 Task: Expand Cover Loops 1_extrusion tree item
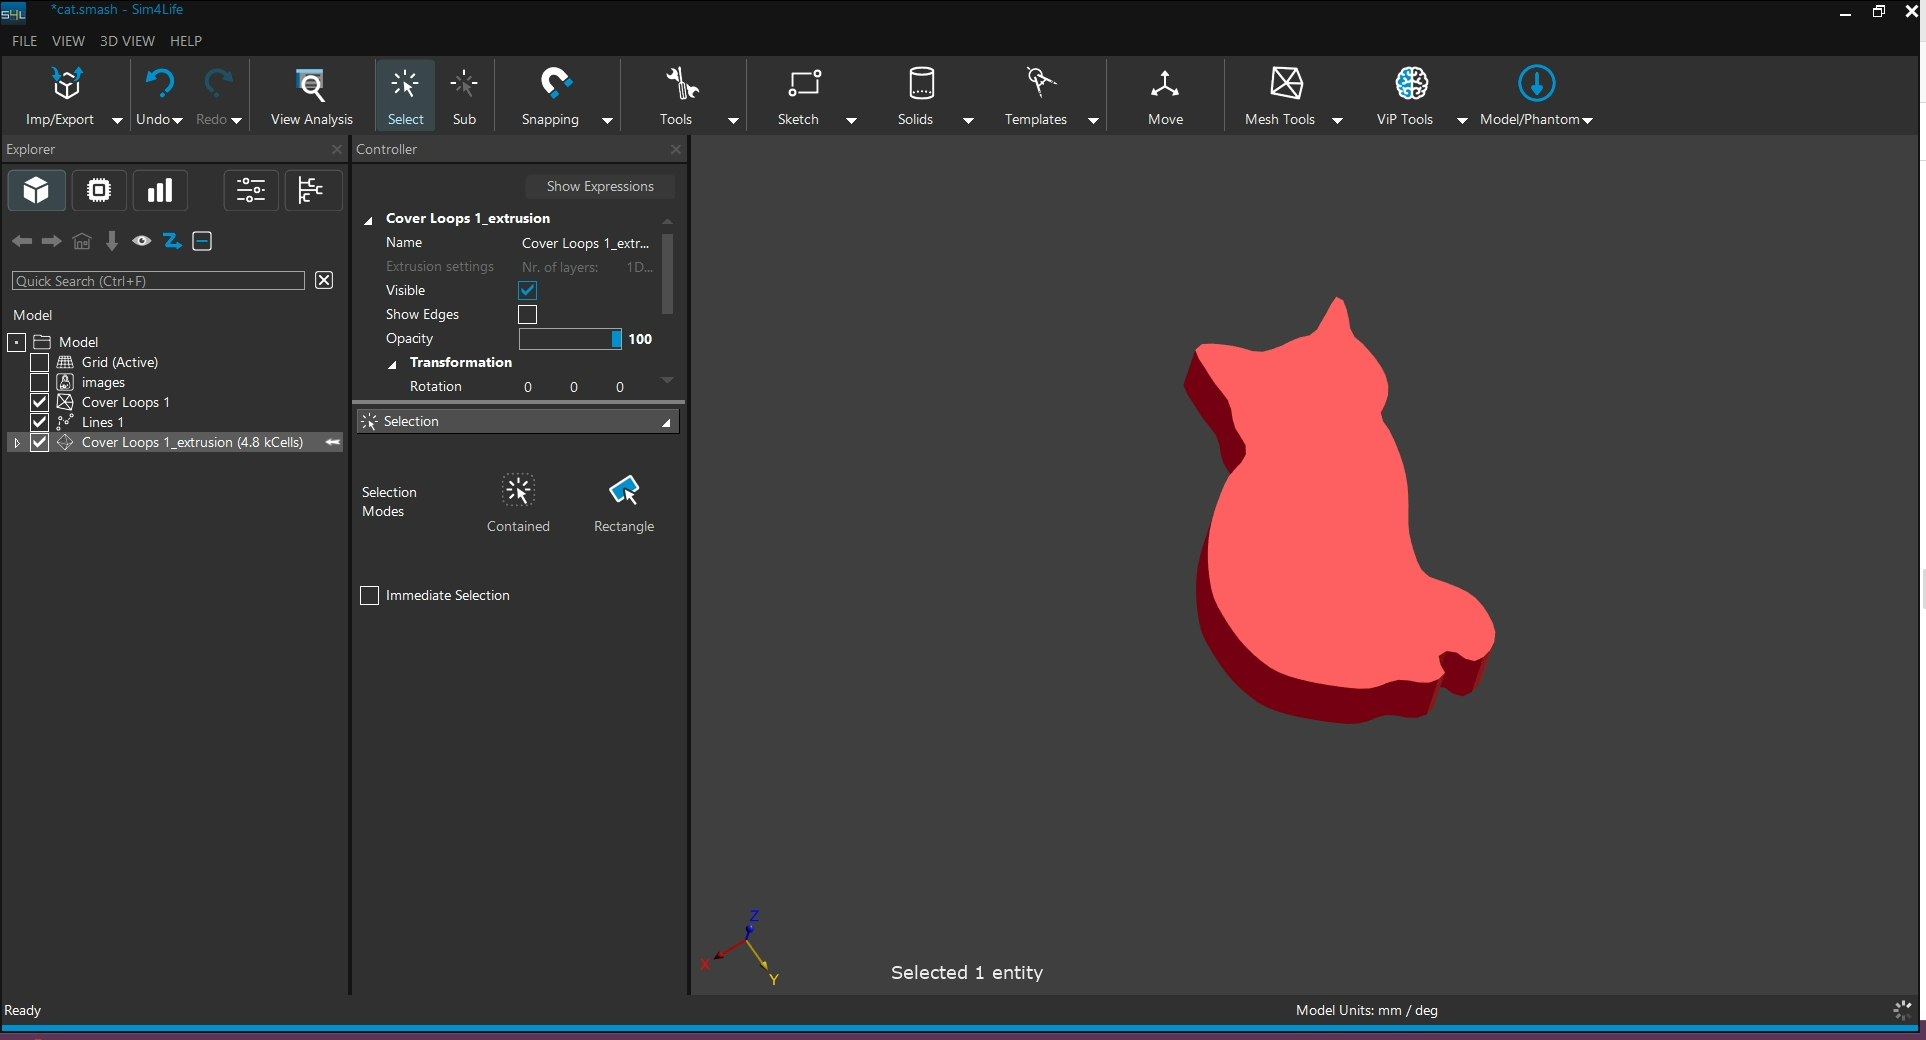coord(17,442)
